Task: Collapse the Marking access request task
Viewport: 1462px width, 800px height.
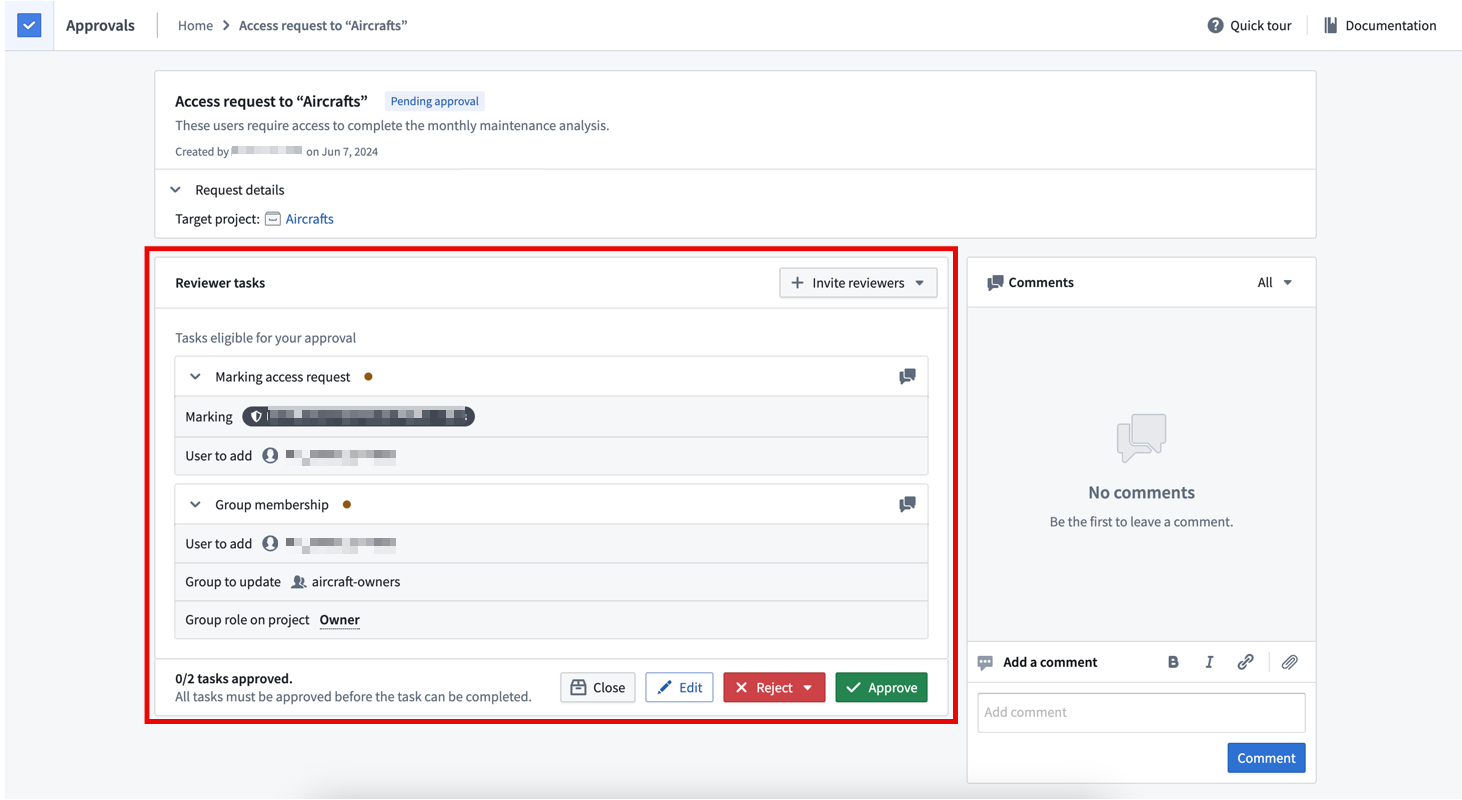Action: [195, 377]
